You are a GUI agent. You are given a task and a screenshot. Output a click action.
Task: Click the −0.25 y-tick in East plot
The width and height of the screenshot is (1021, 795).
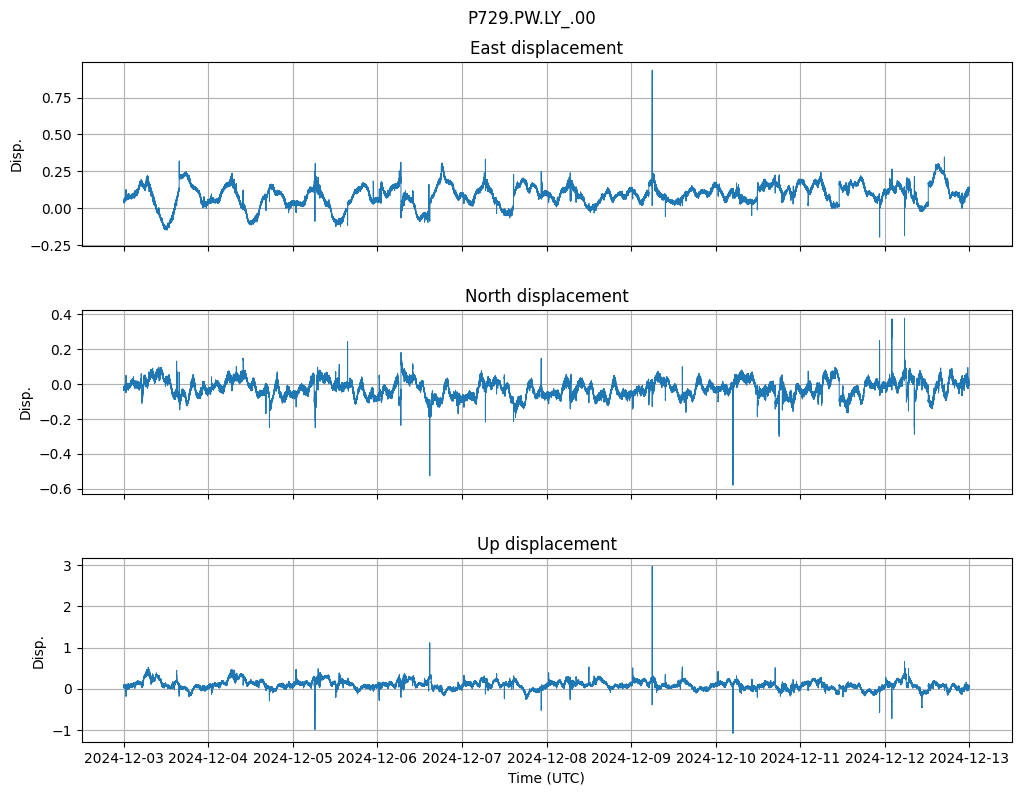coord(54,246)
